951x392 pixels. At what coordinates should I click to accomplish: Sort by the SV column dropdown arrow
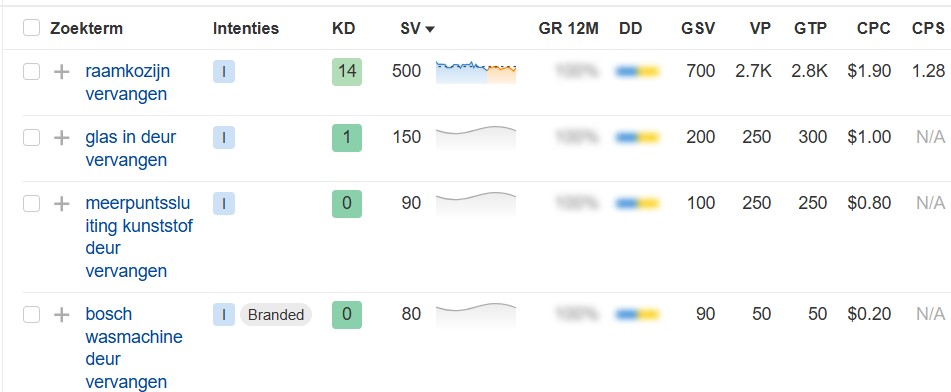coord(430,29)
